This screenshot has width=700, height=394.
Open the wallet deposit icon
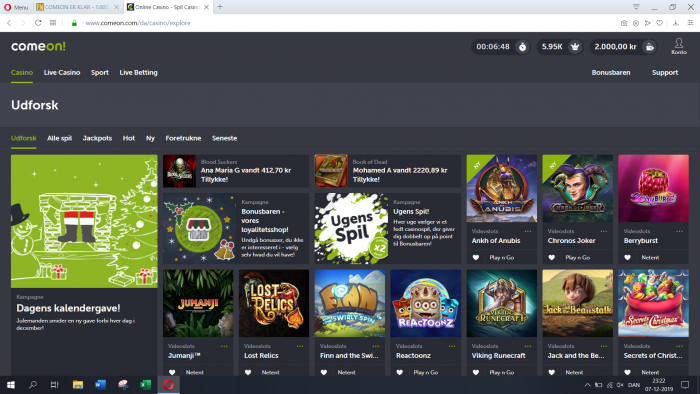point(650,47)
